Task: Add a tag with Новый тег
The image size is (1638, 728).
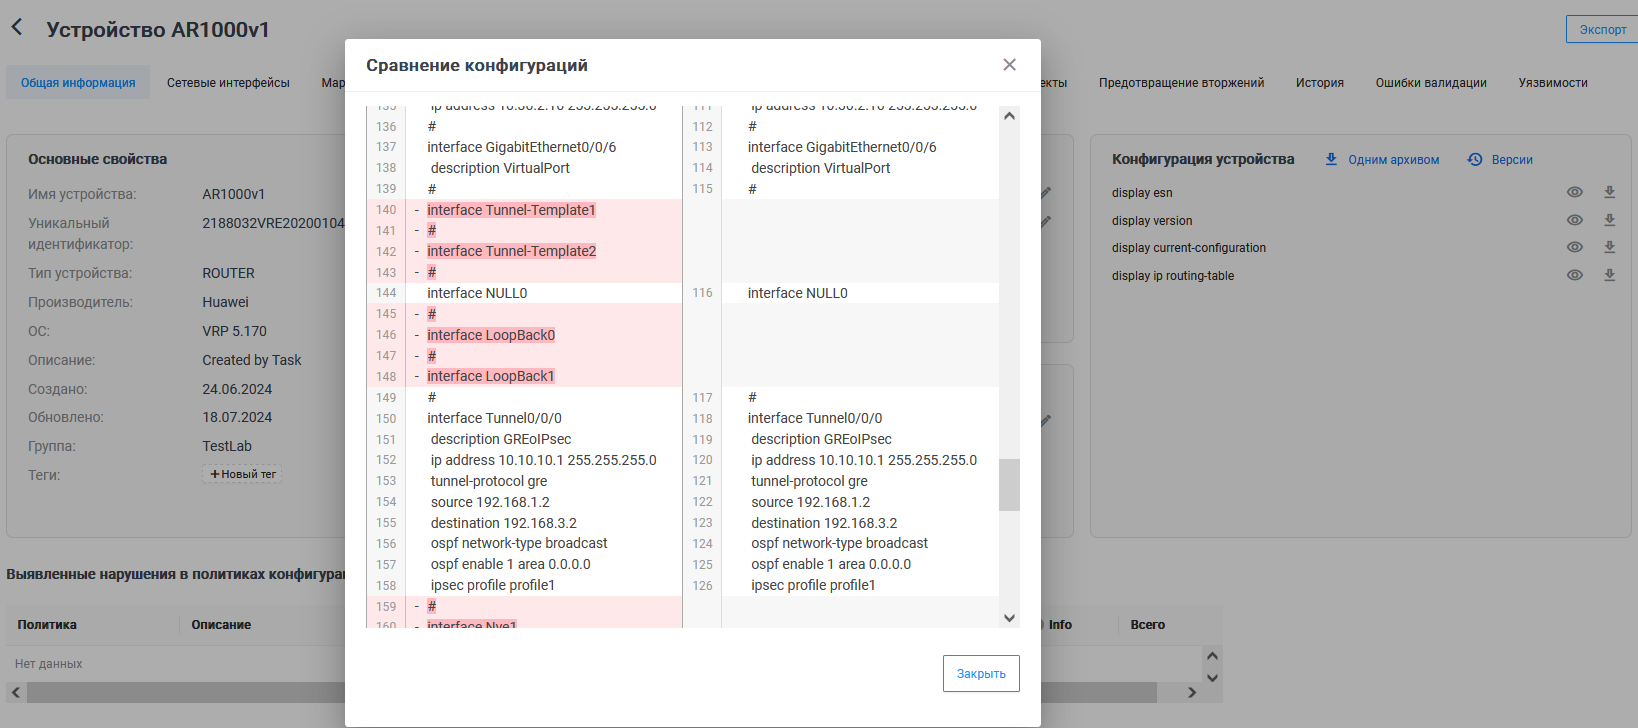Action: (x=242, y=474)
